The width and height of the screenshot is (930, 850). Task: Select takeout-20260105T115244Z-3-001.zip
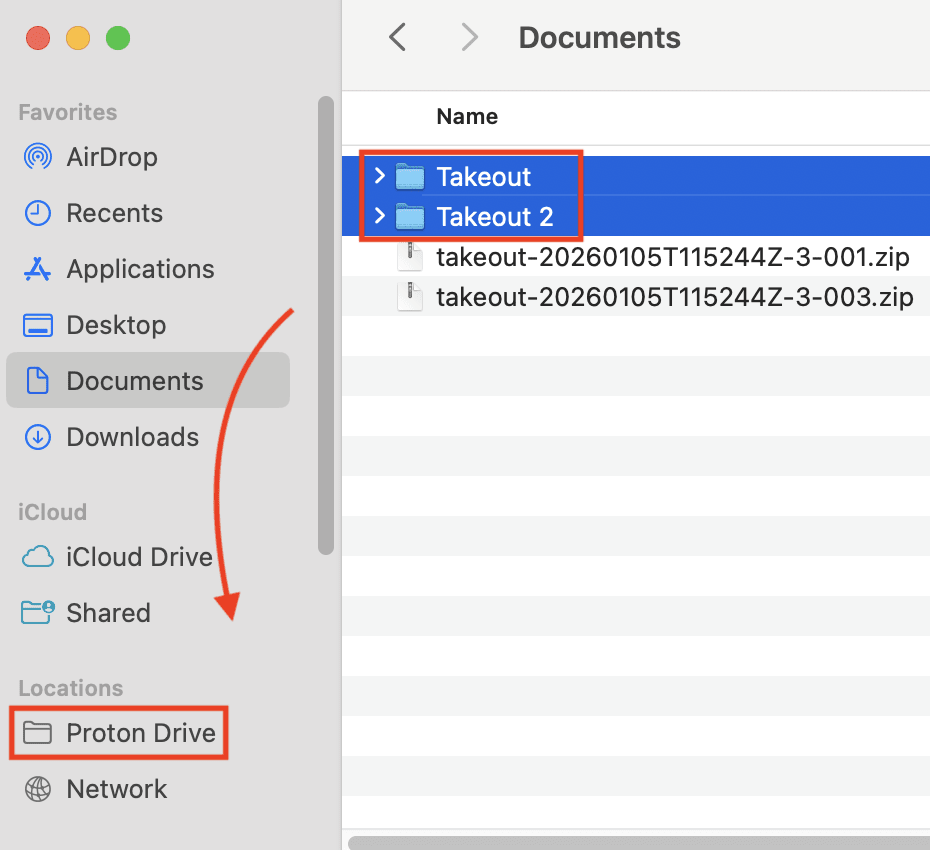click(672, 257)
